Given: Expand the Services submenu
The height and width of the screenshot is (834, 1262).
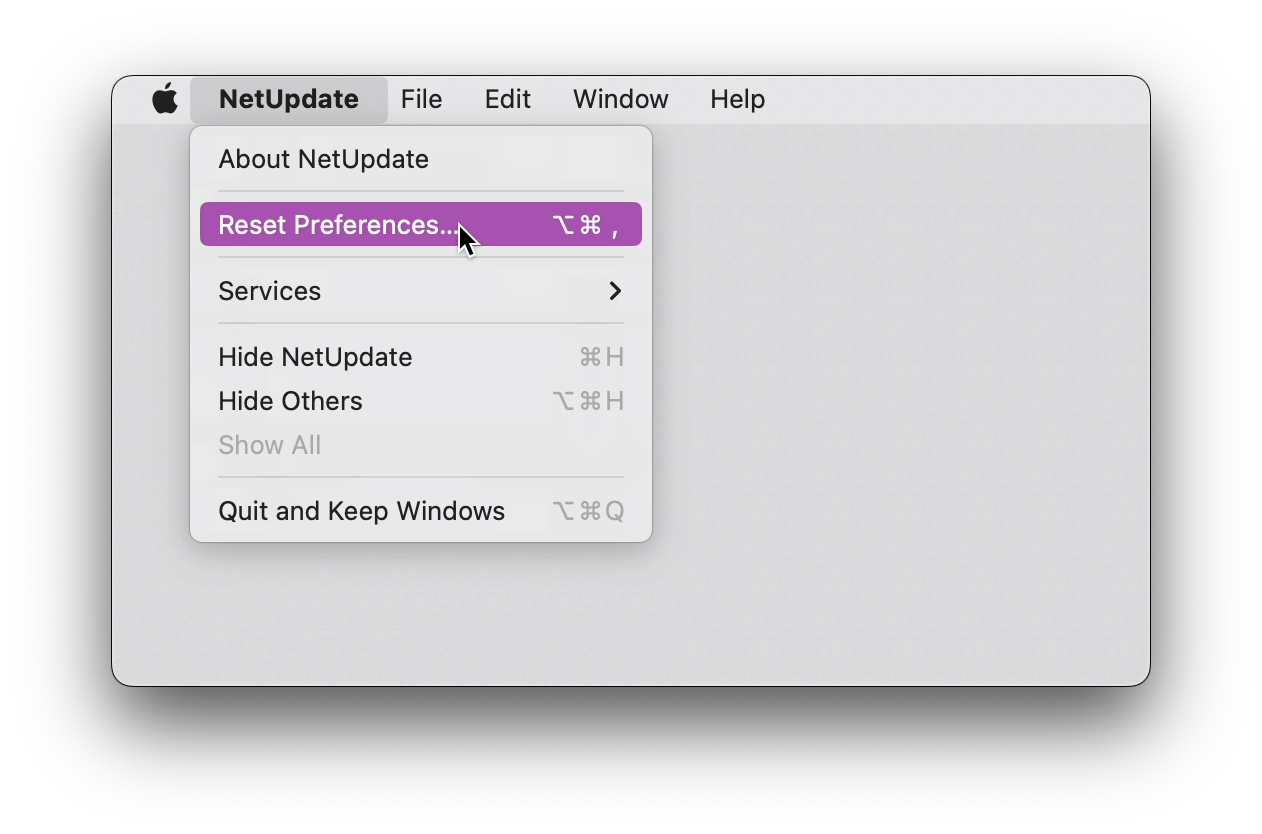Looking at the screenshot, I should 421,291.
